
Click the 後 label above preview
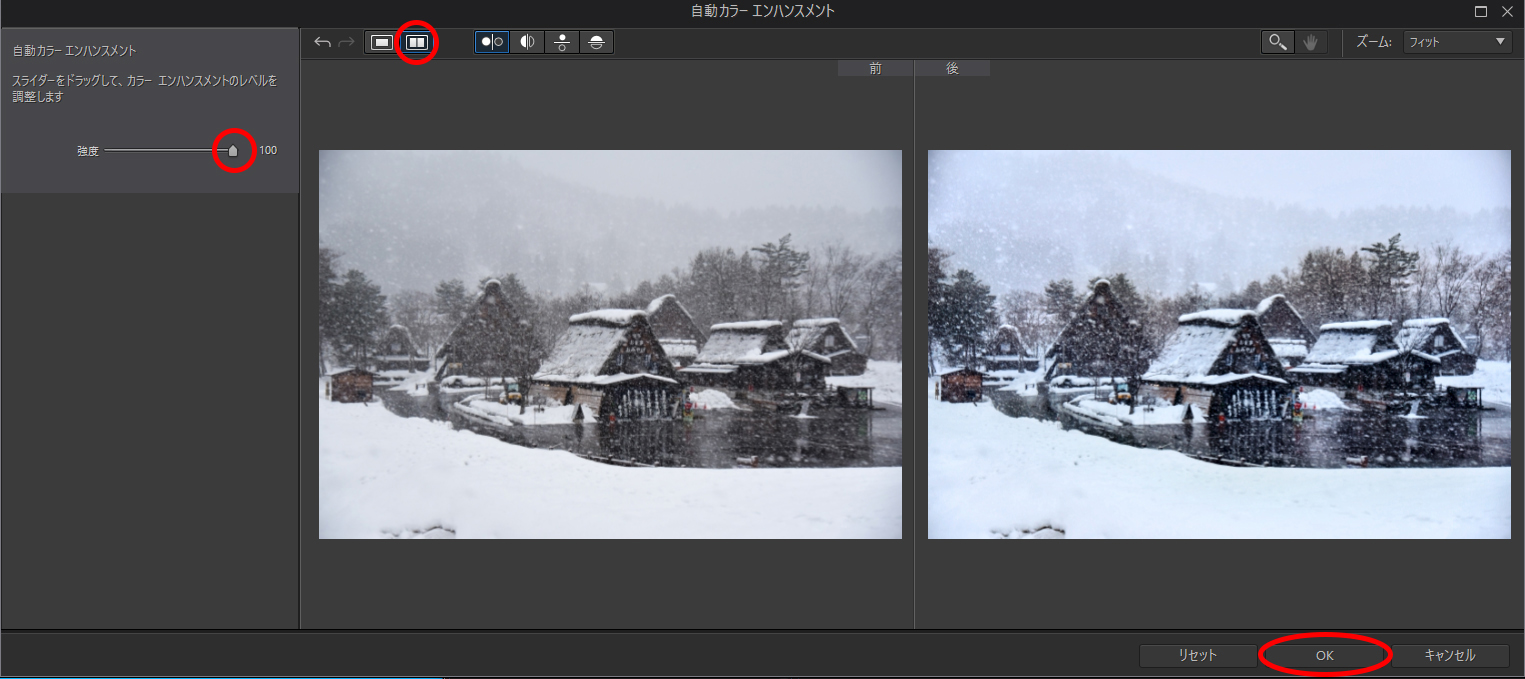tap(952, 69)
